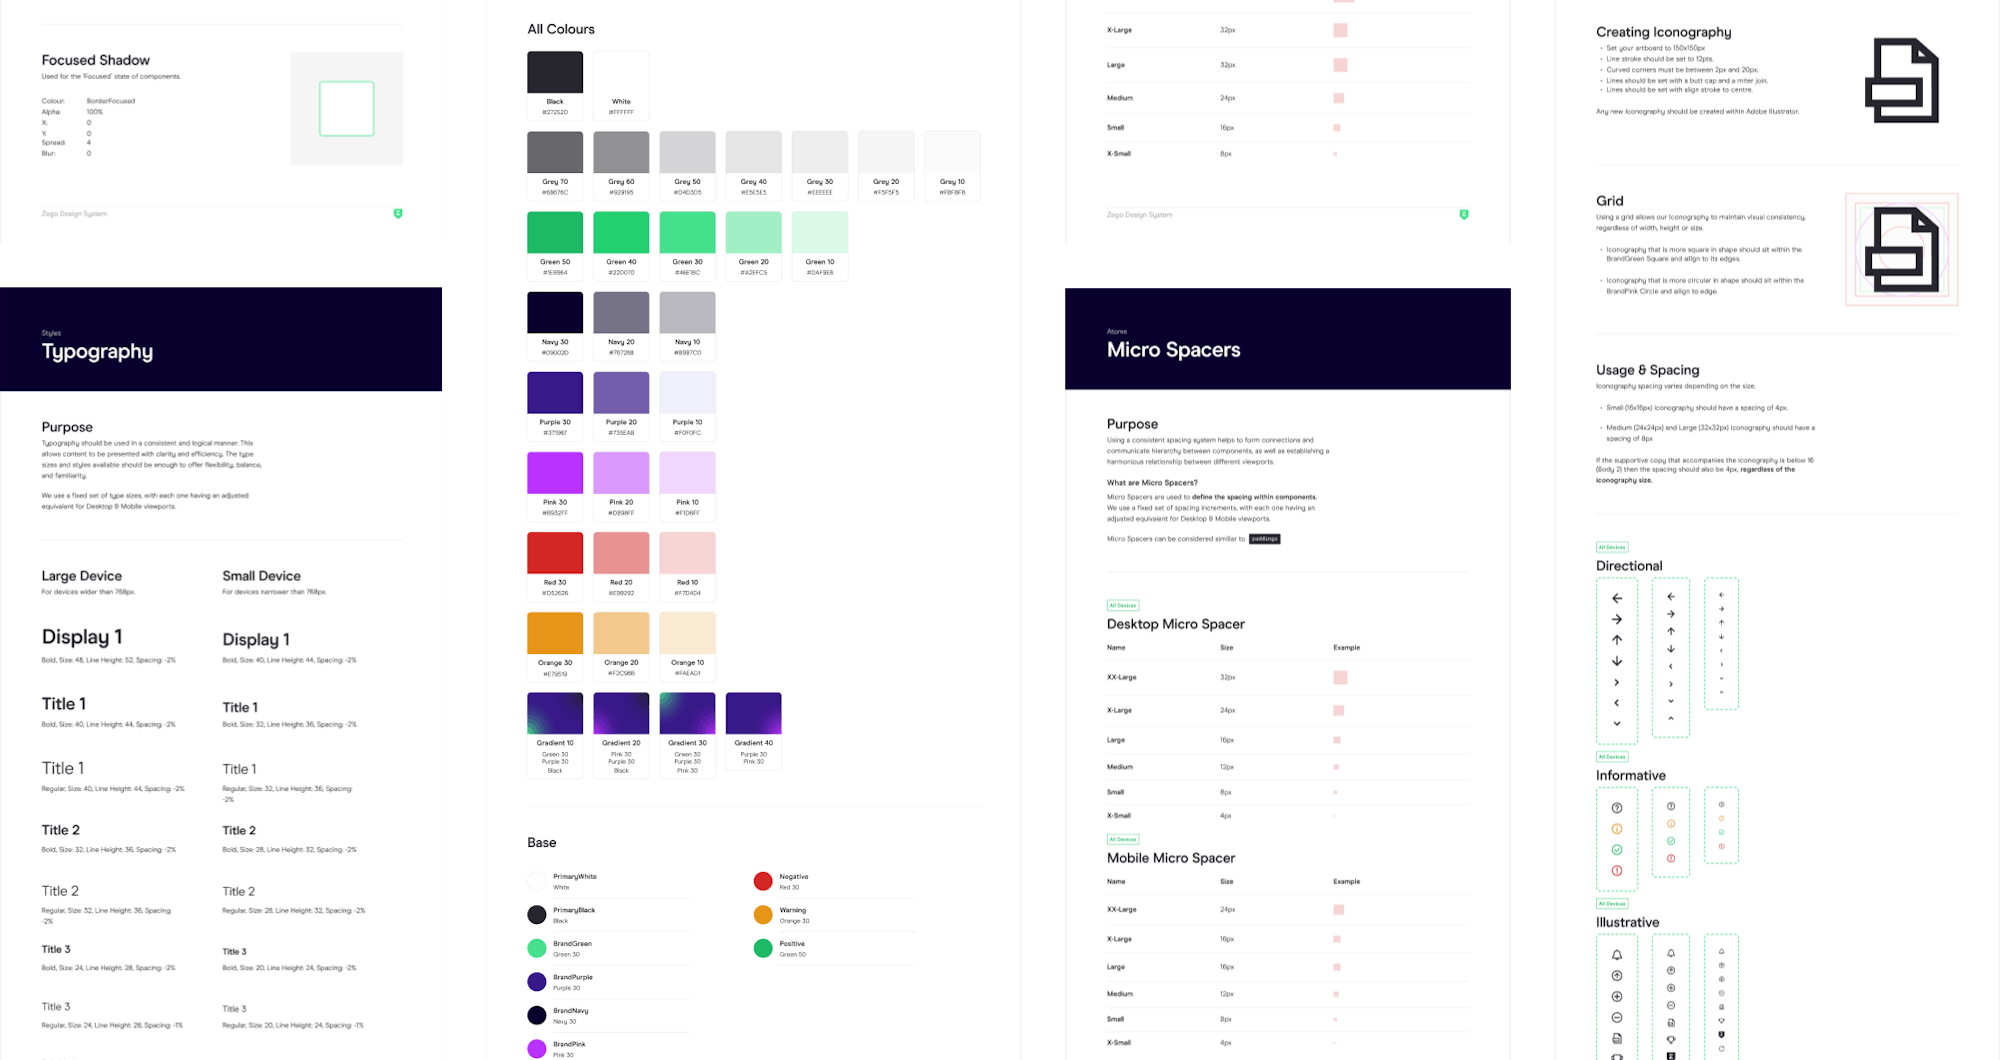This screenshot has height=1060, width=2000.
Task: Click the black 'paddings' tag
Action: click(1264, 539)
